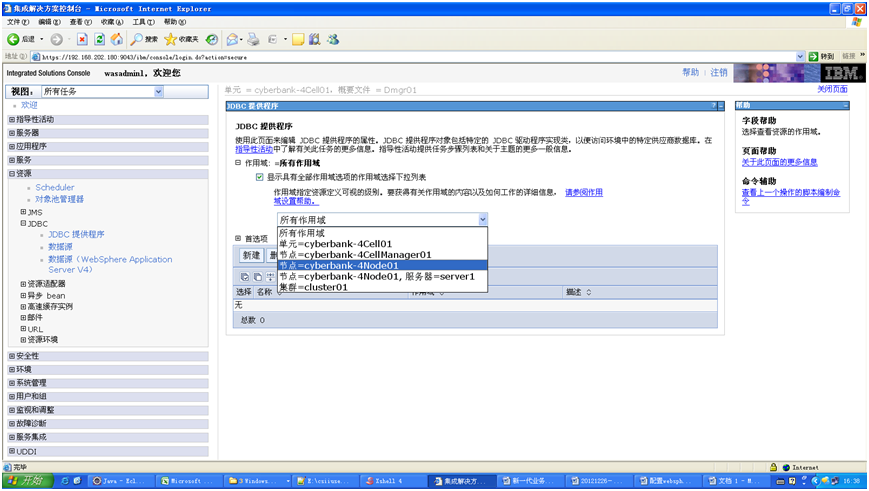Open the 编辑 menu
This screenshot has height=491, width=869.
49,22
